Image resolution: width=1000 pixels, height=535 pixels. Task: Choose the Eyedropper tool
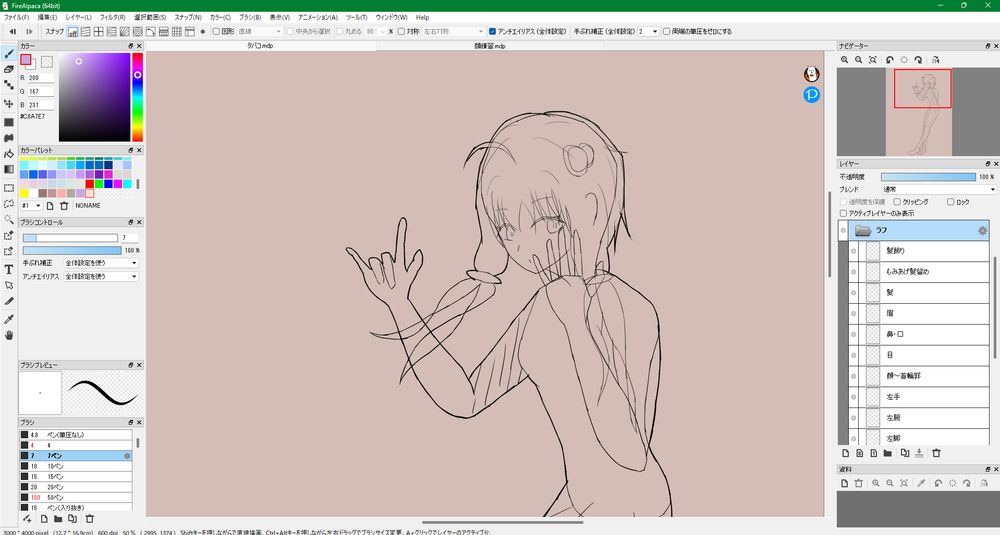9,318
